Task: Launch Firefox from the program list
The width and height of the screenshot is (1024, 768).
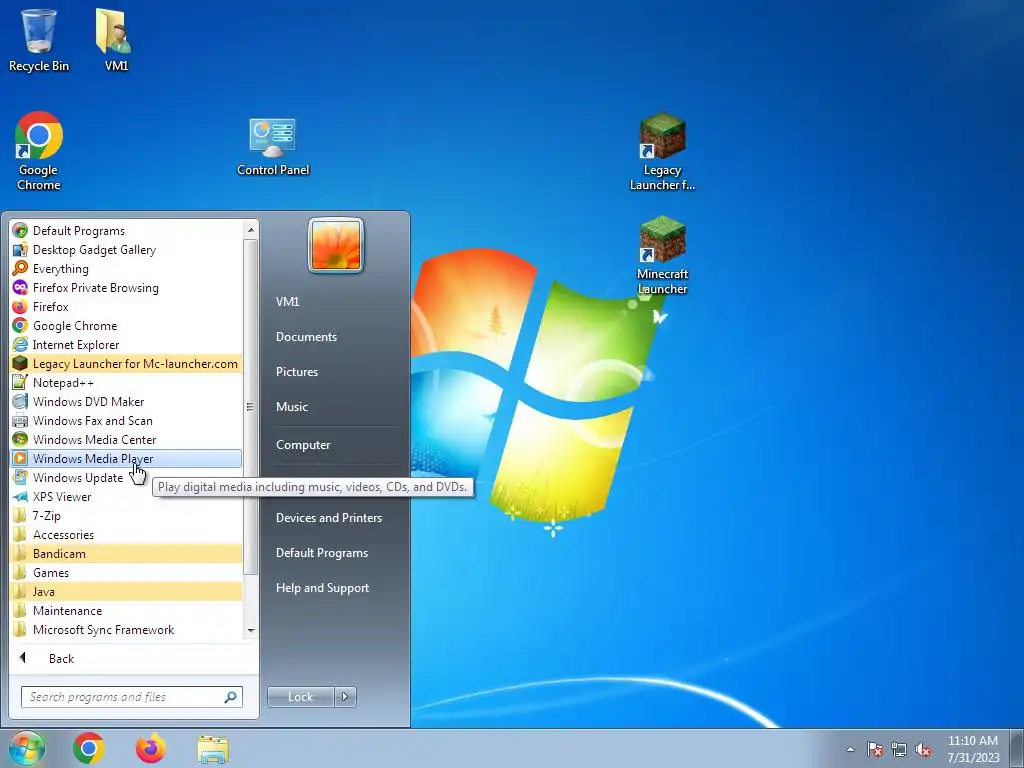Action: [x=126, y=306]
